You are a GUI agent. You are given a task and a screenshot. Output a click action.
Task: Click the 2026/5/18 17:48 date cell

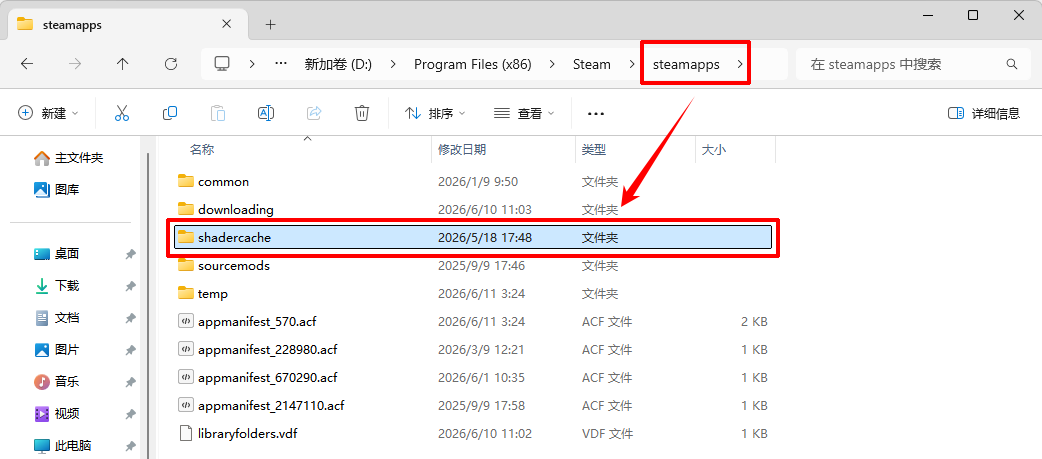[x=484, y=237]
